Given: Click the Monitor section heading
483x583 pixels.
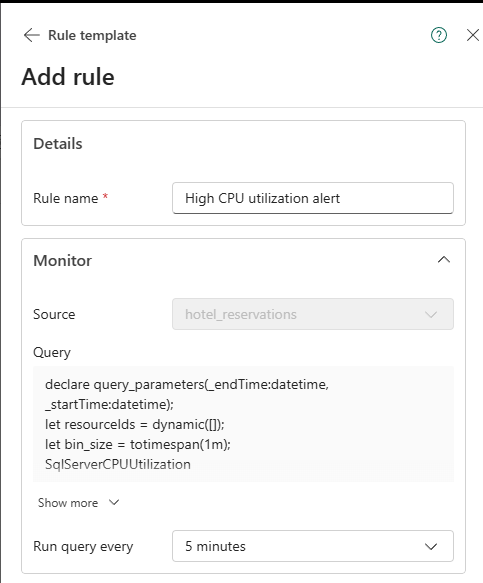Looking at the screenshot, I should click(62, 261).
